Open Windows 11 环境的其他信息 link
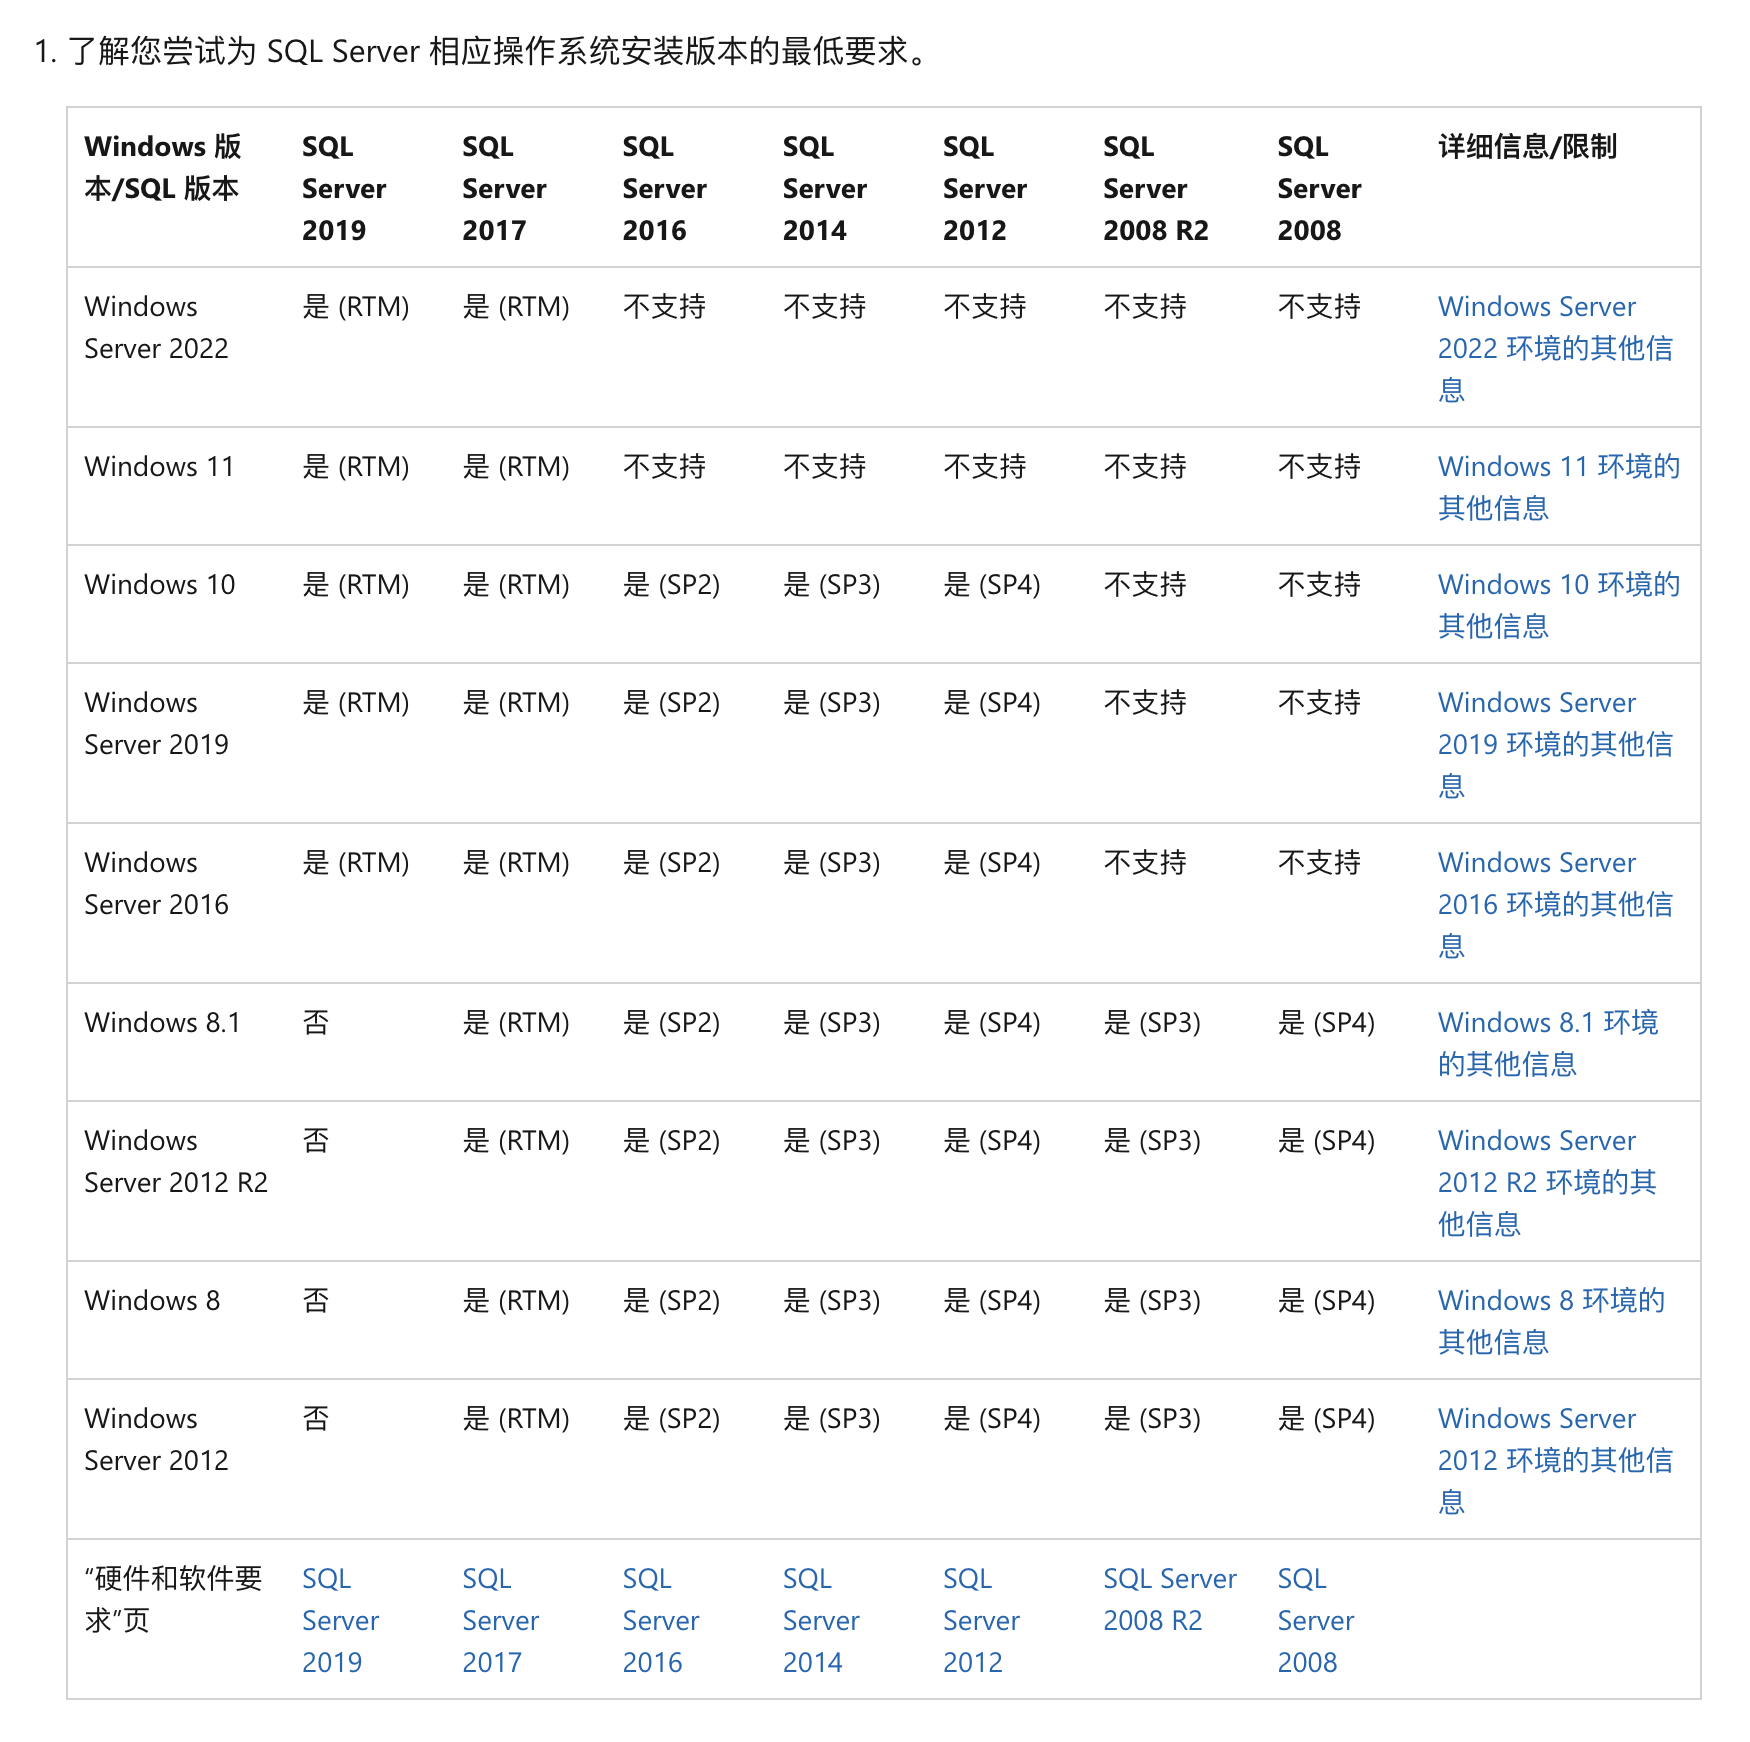Screen dimensions: 1750x1742 point(1559,487)
